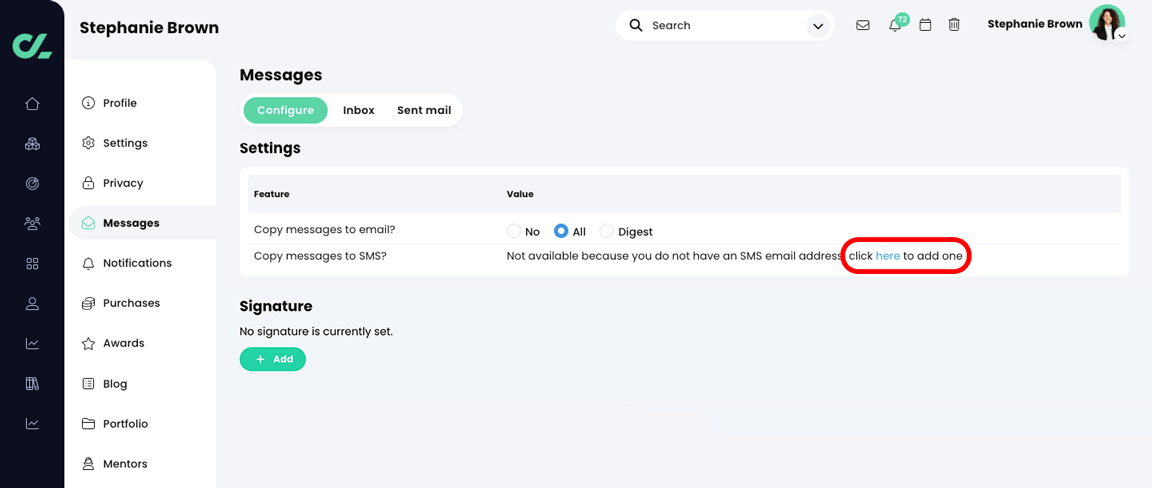Select Messages in the side menu

pos(143,223)
